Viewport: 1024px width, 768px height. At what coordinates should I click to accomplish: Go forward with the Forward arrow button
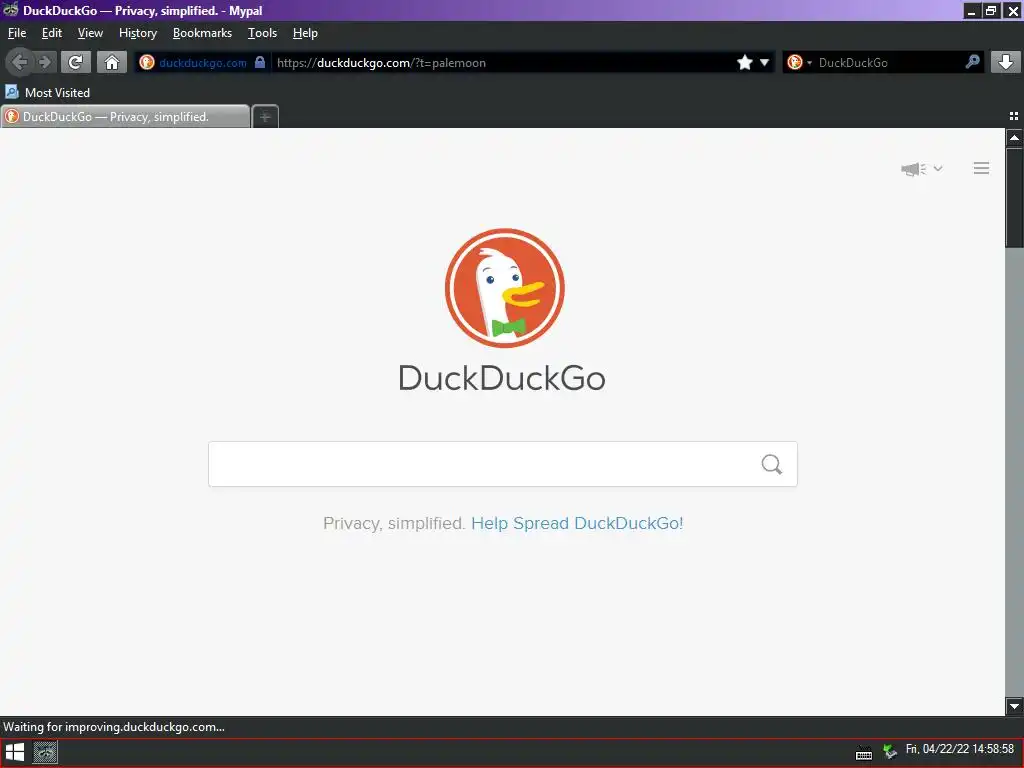point(44,63)
